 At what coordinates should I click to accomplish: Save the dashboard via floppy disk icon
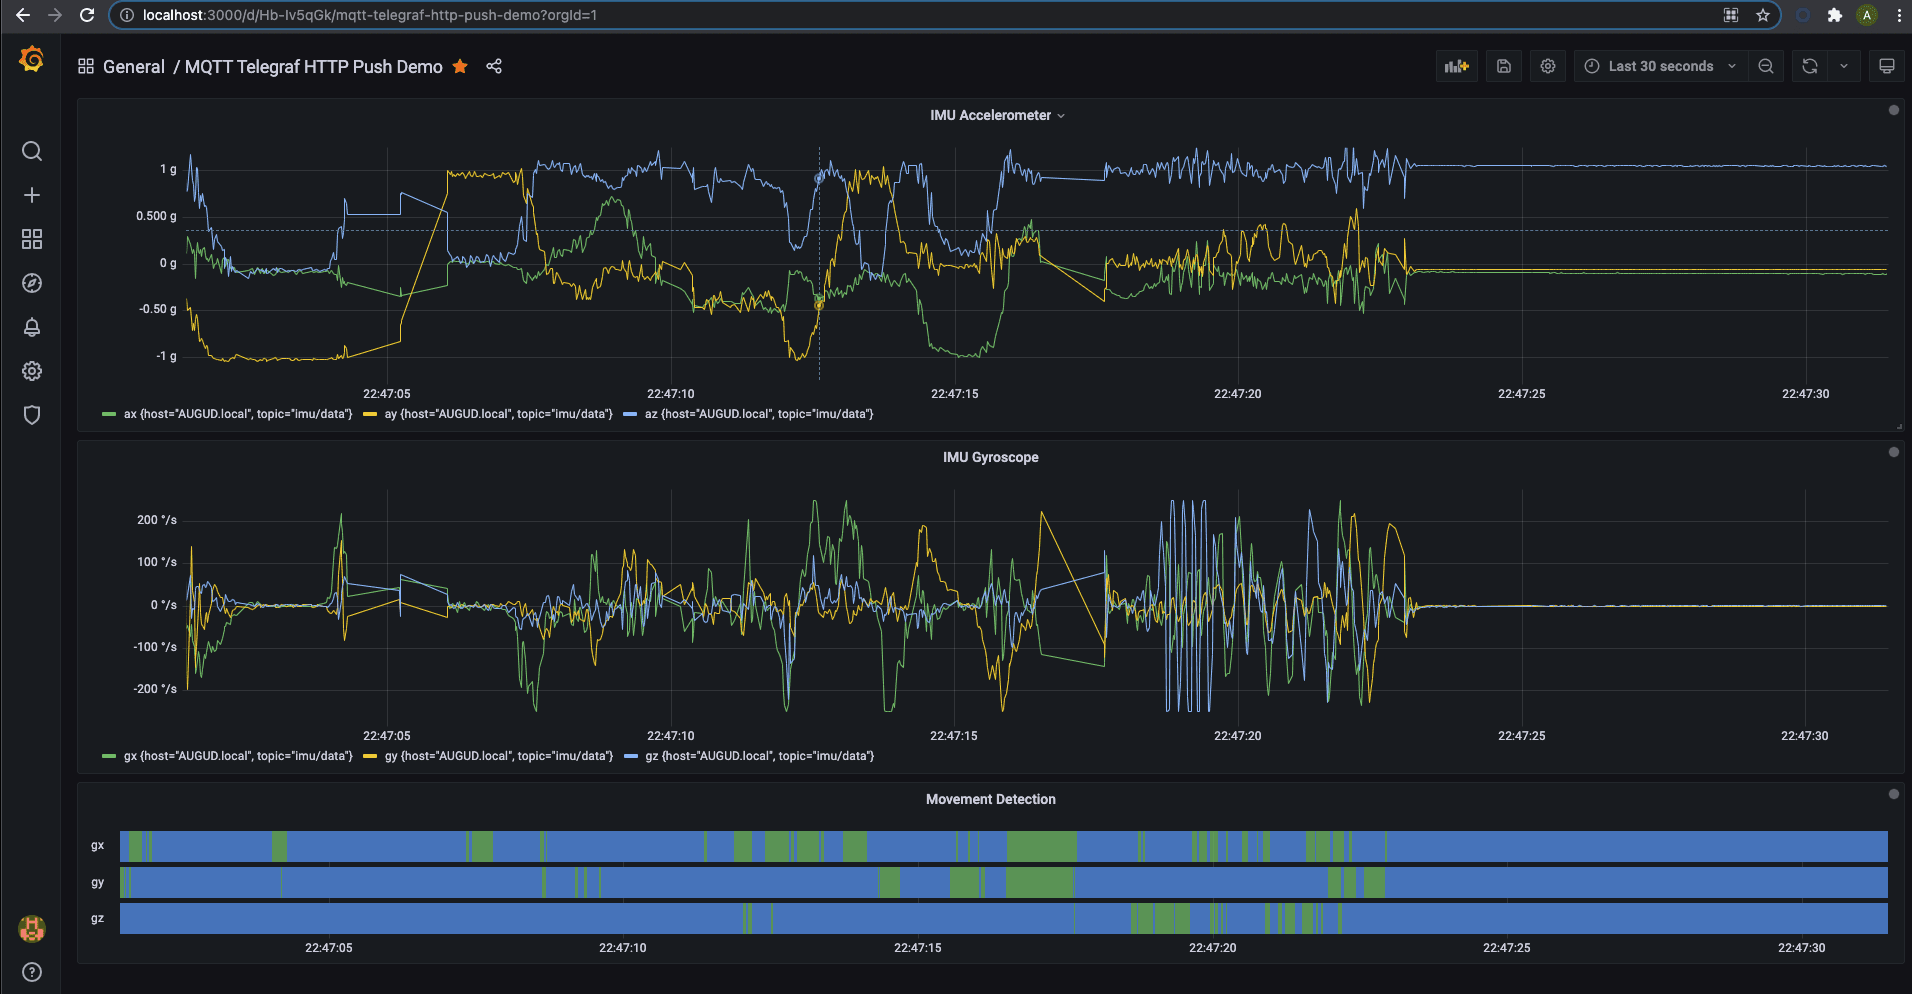click(1503, 65)
